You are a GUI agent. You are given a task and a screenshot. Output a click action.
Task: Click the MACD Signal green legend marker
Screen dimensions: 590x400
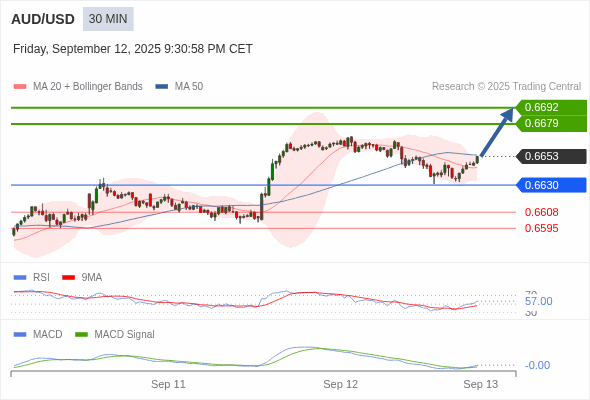[x=81, y=335]
